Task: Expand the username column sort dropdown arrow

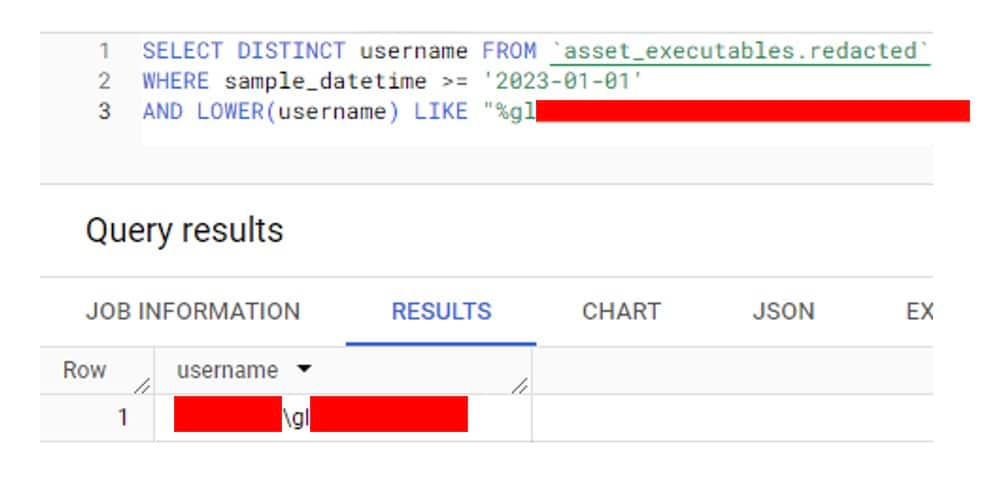Action: point(304,370)
